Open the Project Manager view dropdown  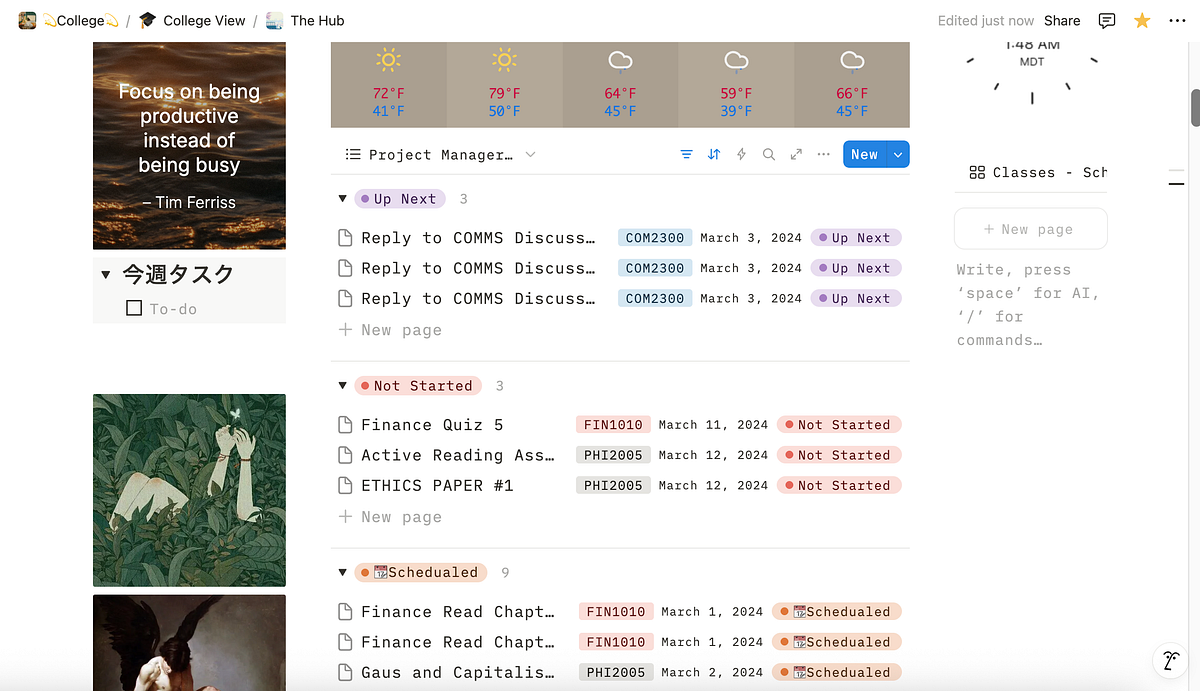(440, 155)
